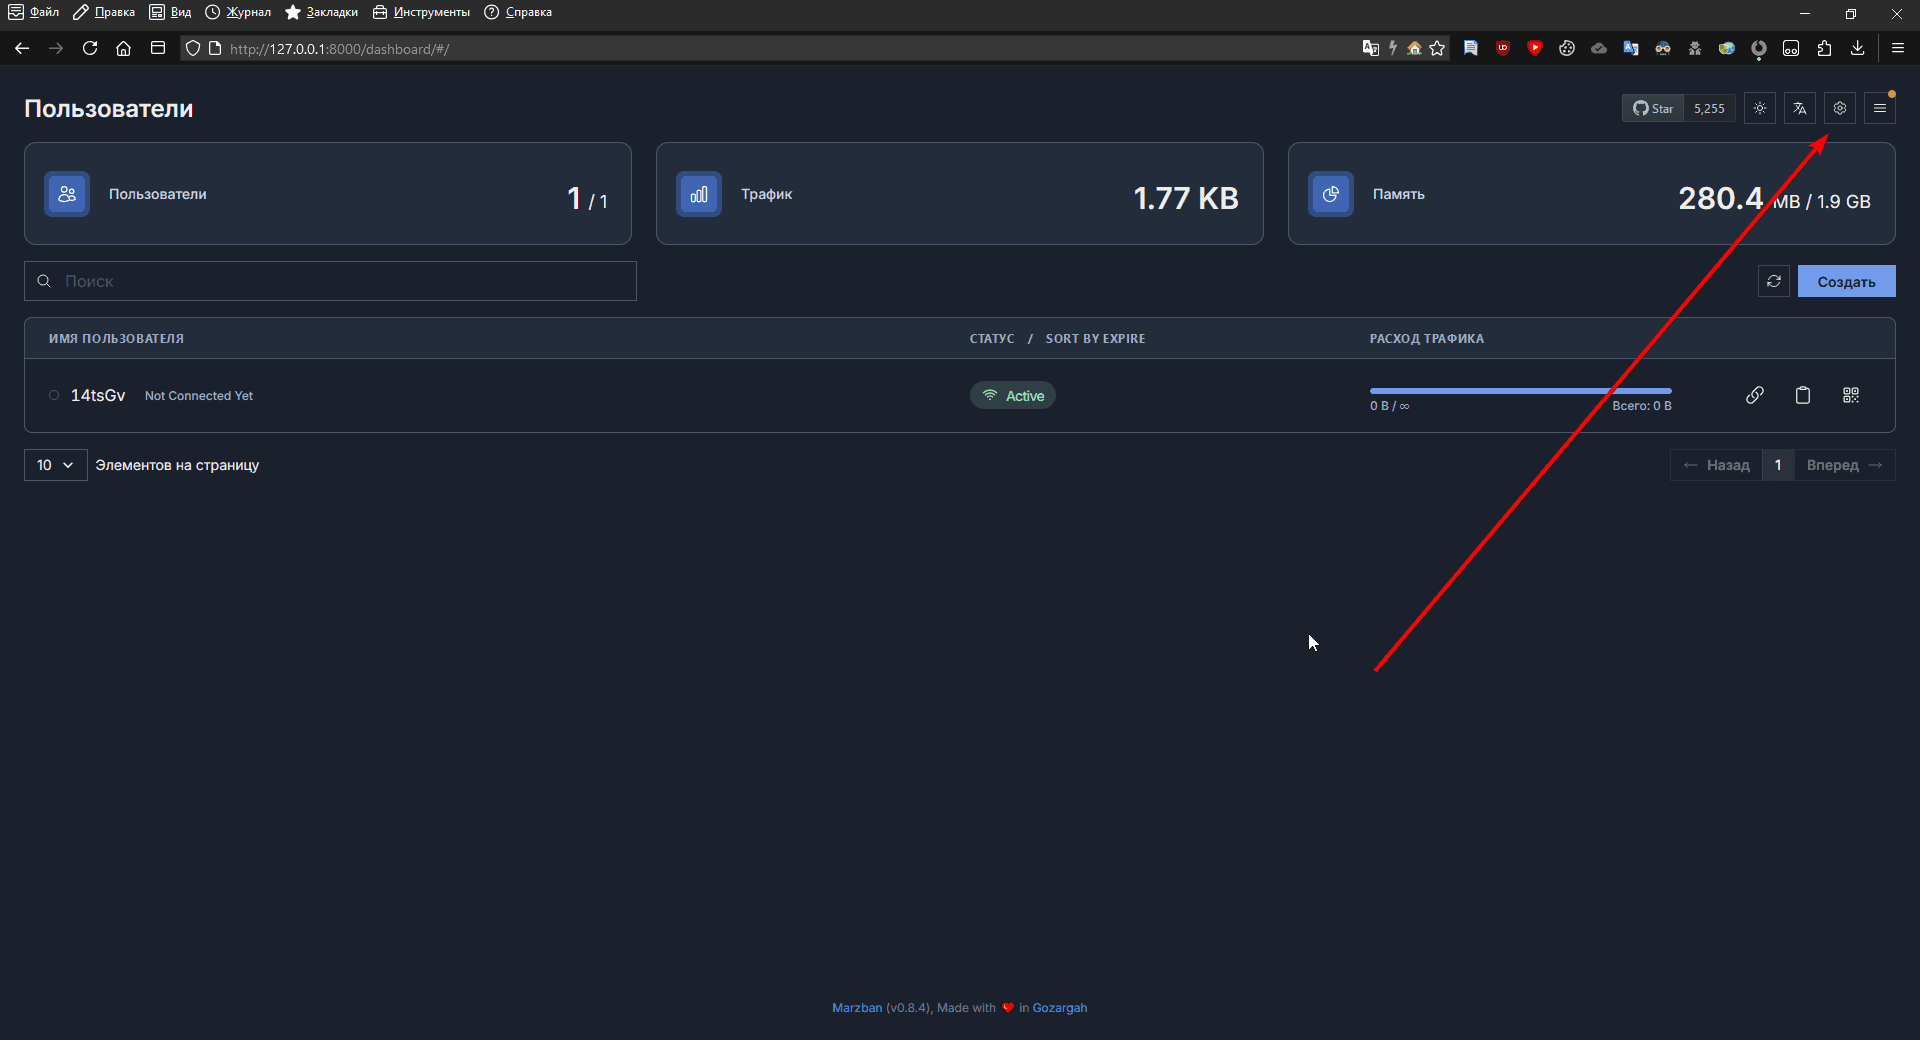Open the core settings gear icon
This screenshot has width=1920, height=1040.
pyautogui.click(x=1839, y=108)
